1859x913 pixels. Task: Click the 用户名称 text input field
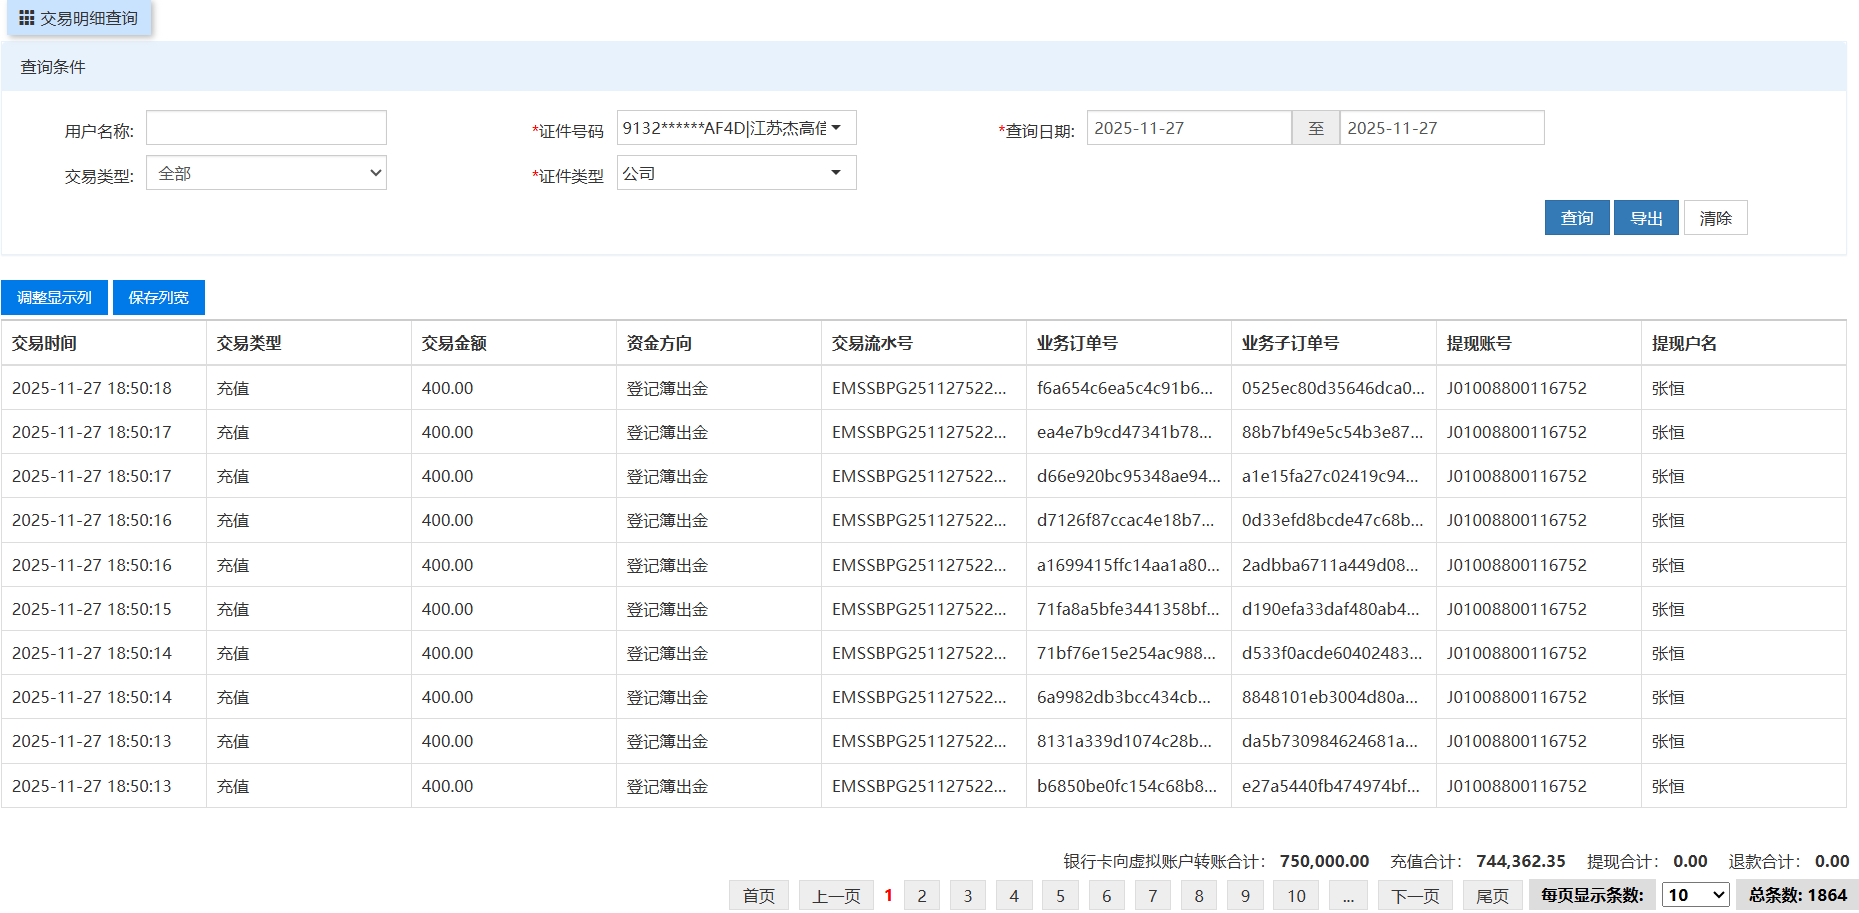266,128
